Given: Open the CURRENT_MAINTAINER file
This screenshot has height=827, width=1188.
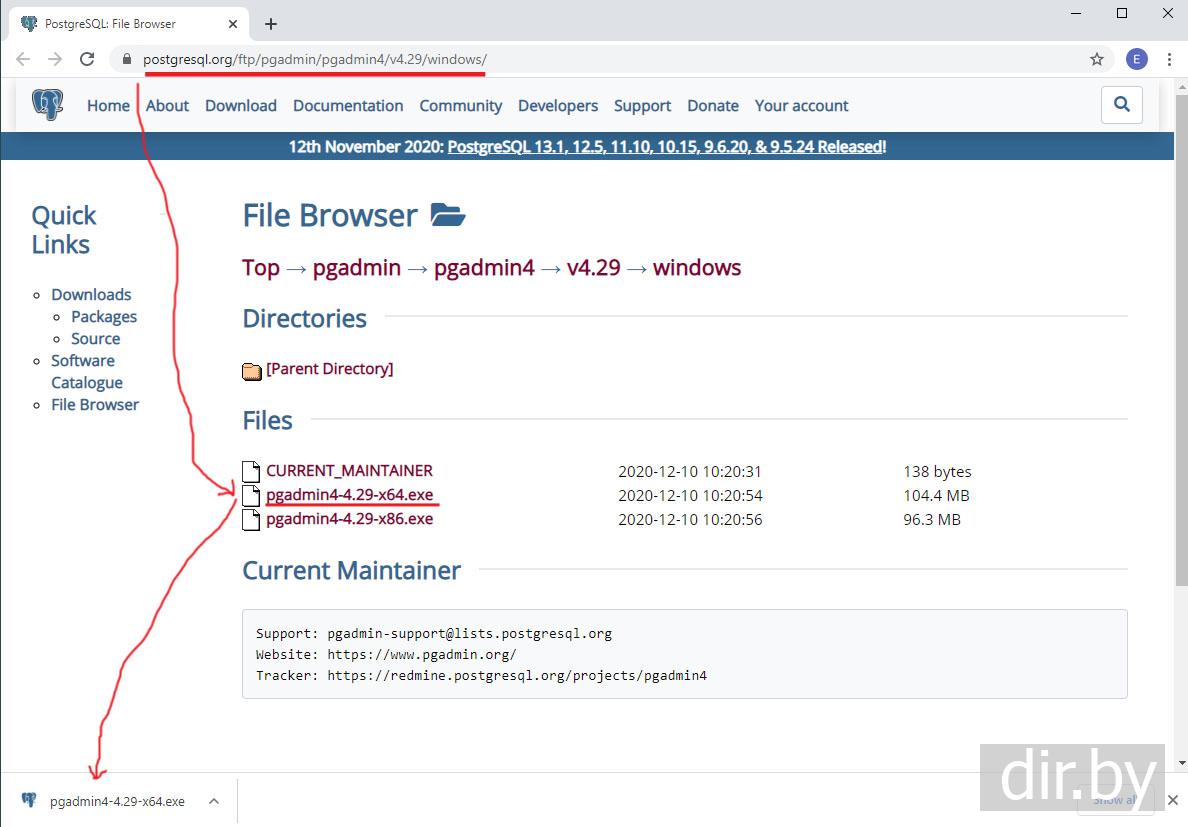Looking at the screenshot, I should point(349,471).
